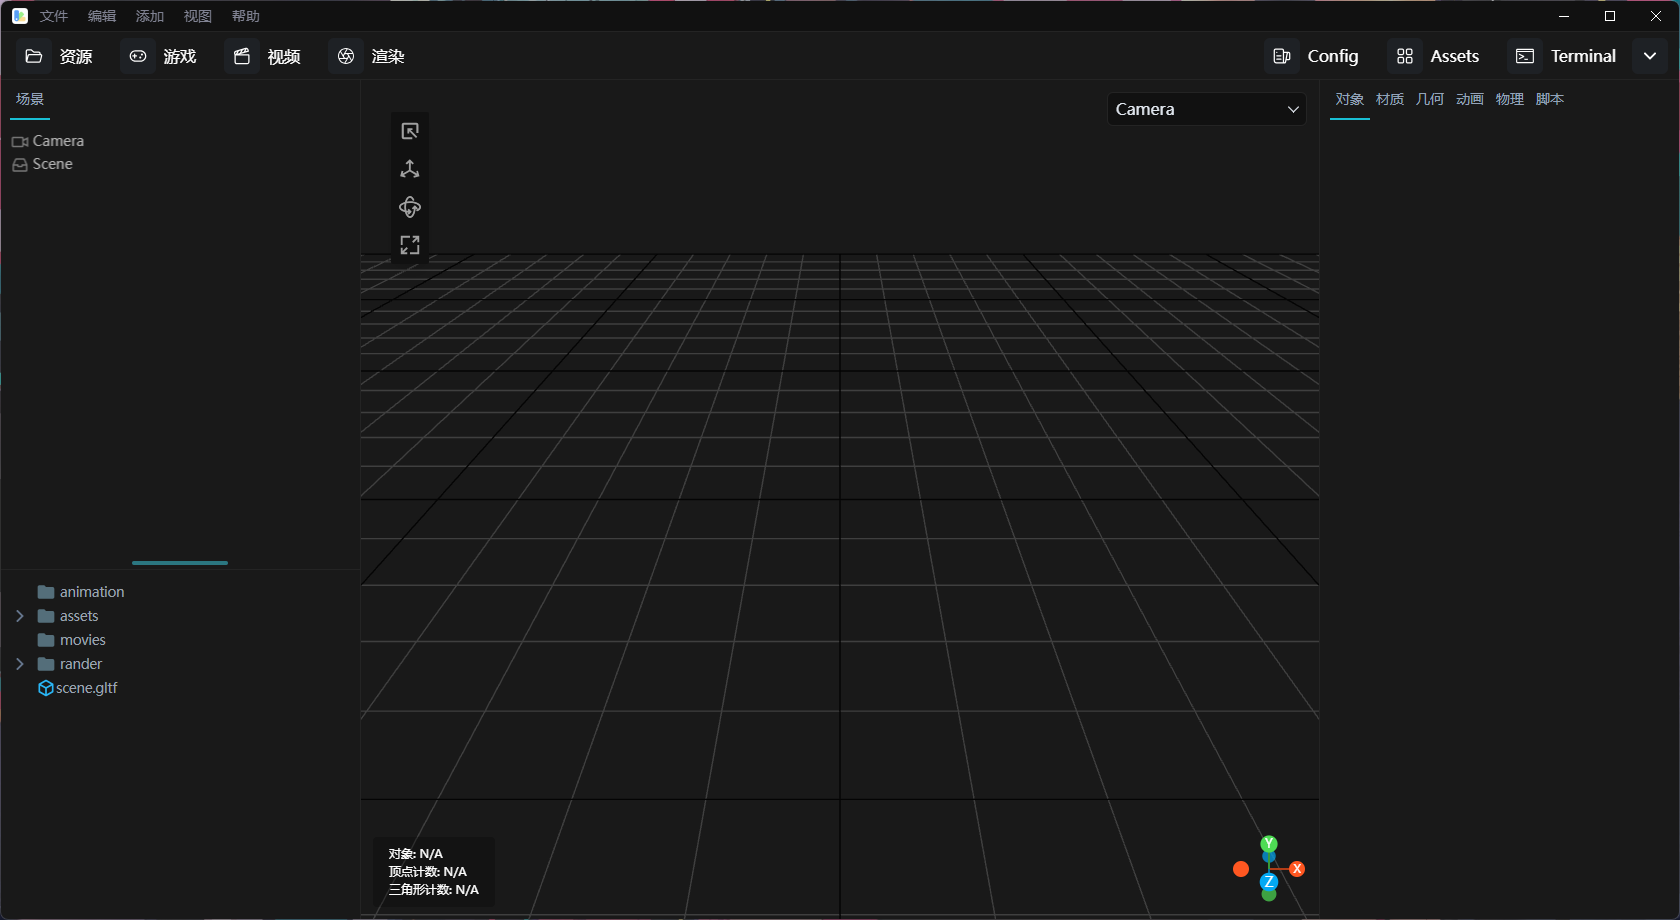The image size is (1680, 920).
Task: Select Scene text in the scene tree
Action: tap(53, 164)
